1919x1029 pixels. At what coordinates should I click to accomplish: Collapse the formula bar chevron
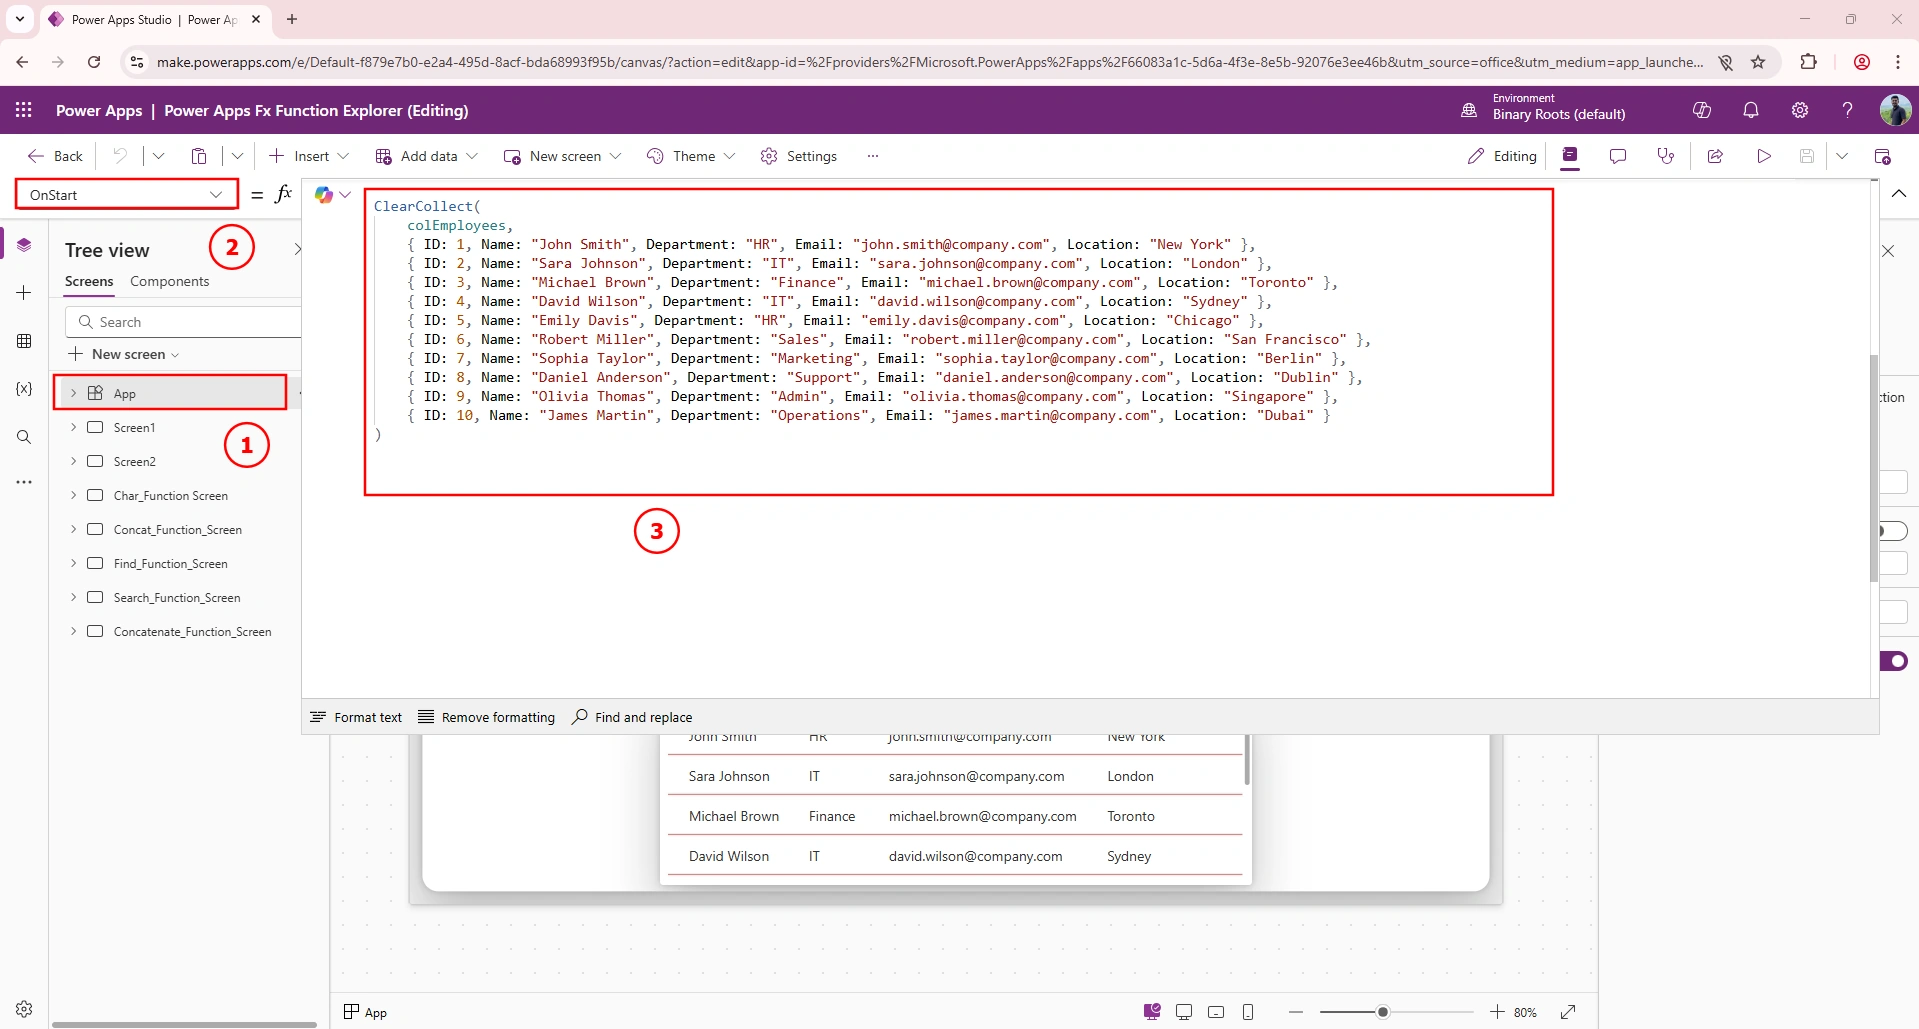[1899, 194]
